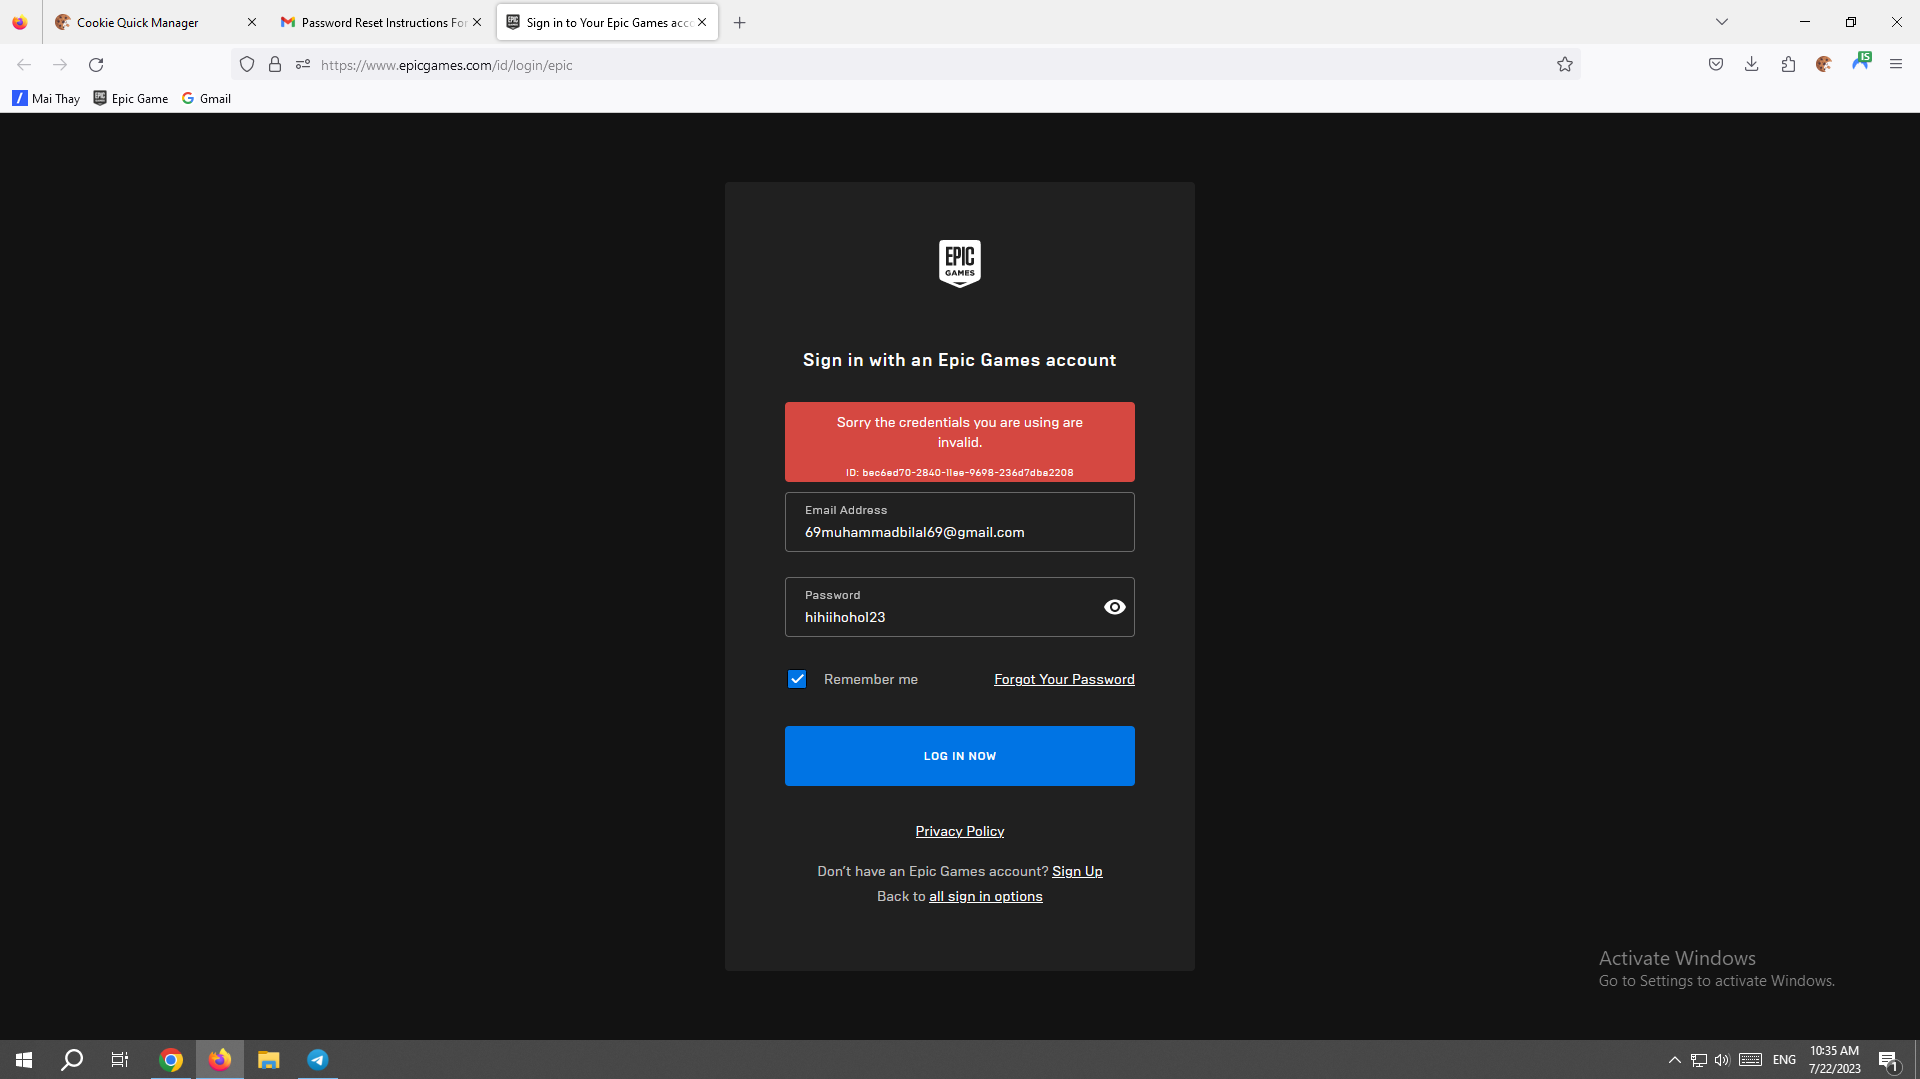The width and height of the screenshot is (1920, 1079).
Task: Open the Privacy Policy link
Action: click(x=960, y=831)
